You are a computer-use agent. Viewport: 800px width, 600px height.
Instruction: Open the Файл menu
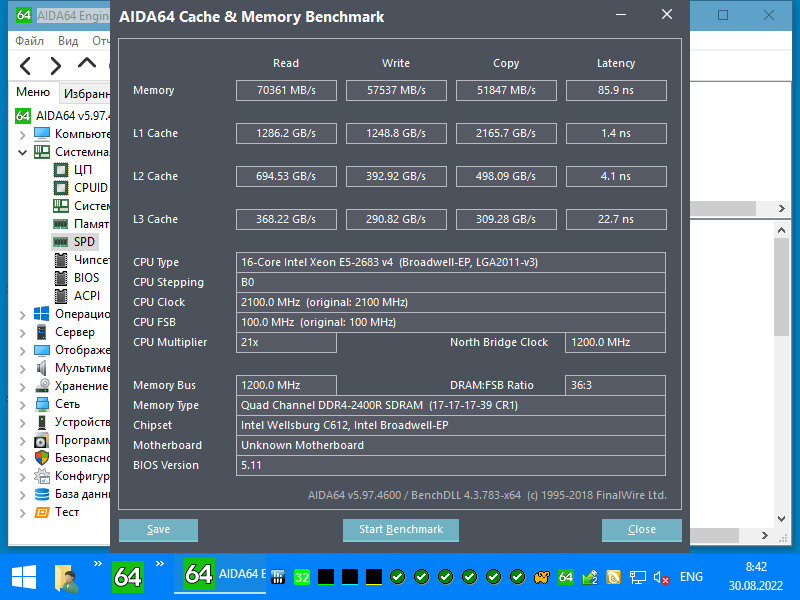(x=30, y=41)
